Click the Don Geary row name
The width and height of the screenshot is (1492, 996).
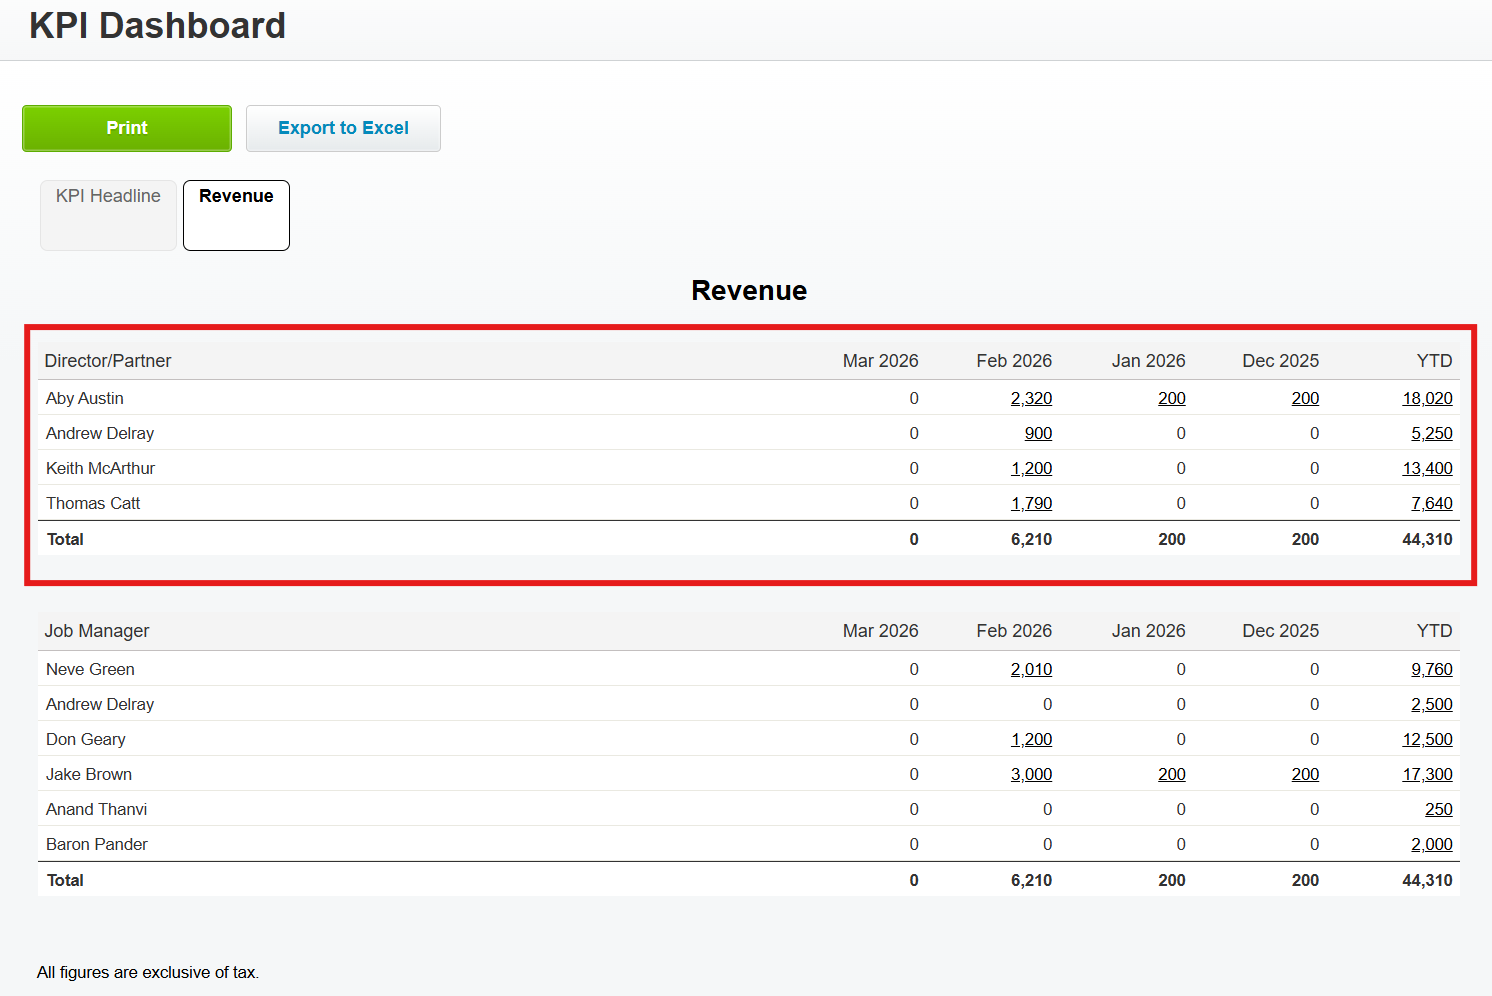(x=86, y=739)
